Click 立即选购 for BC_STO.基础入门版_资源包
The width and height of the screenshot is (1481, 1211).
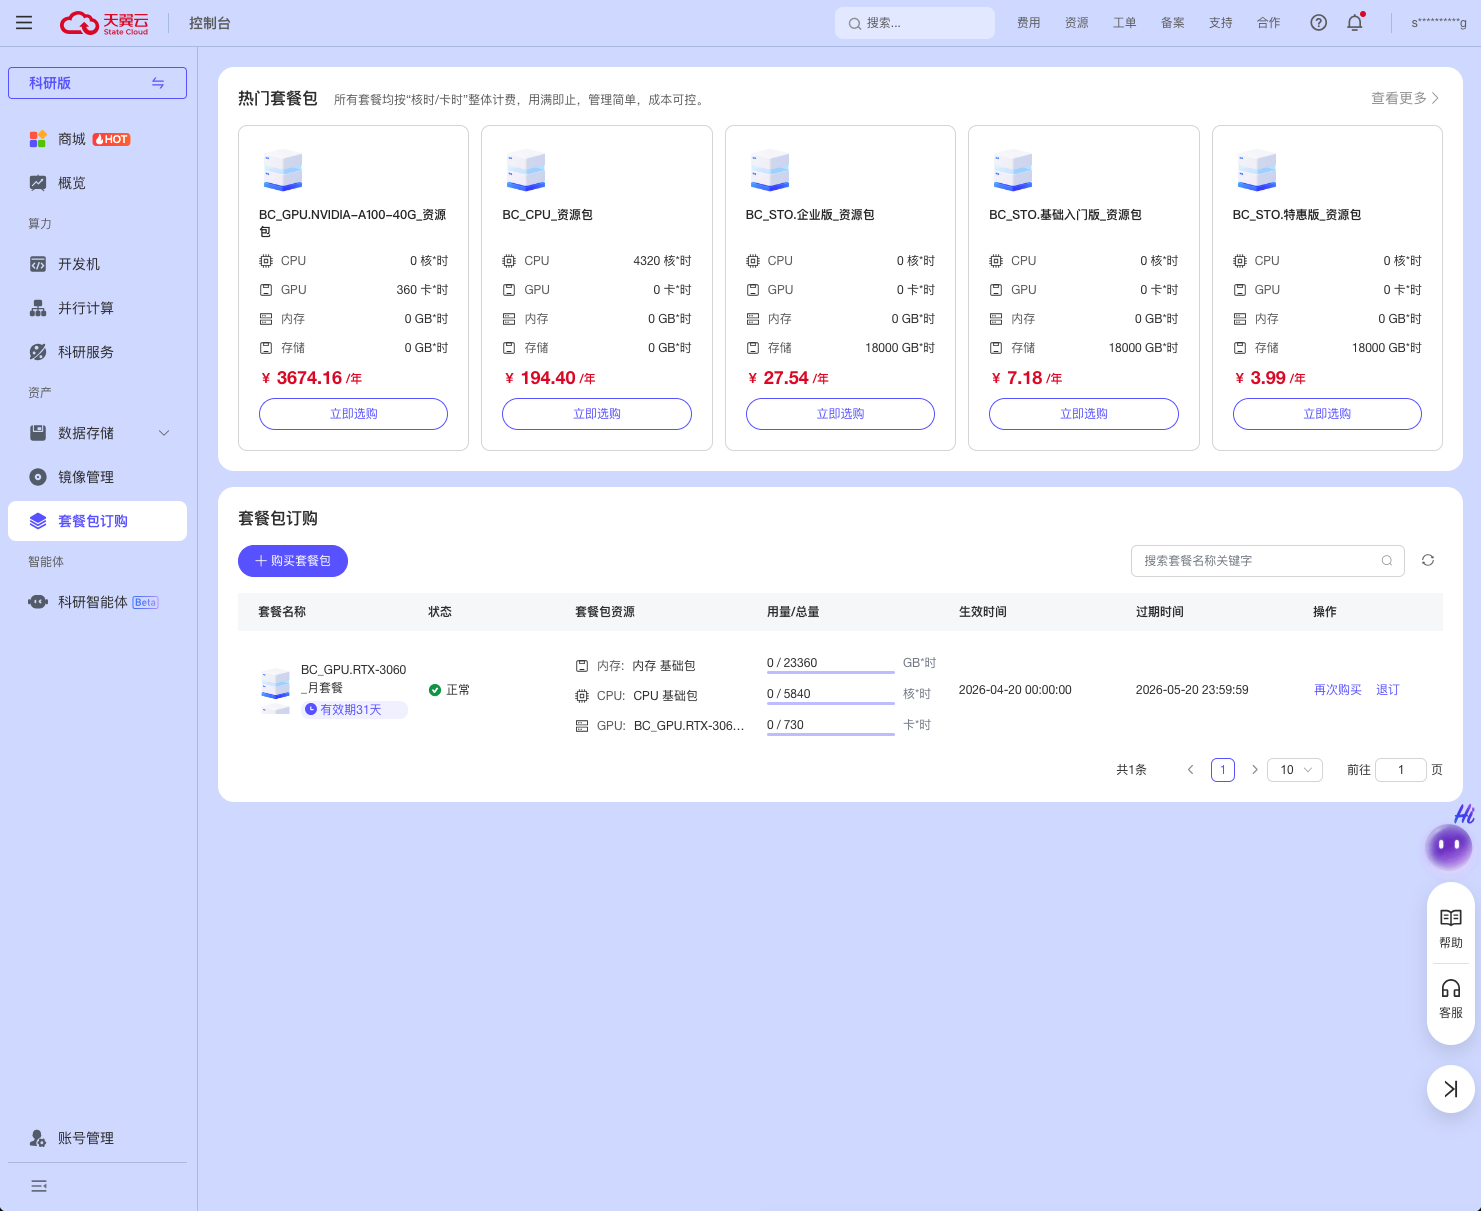coord(1084,414)
